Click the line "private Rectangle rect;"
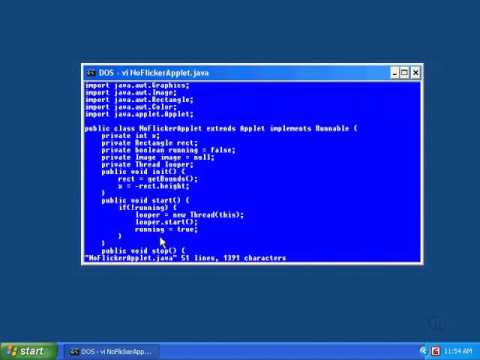 [149, 143]
